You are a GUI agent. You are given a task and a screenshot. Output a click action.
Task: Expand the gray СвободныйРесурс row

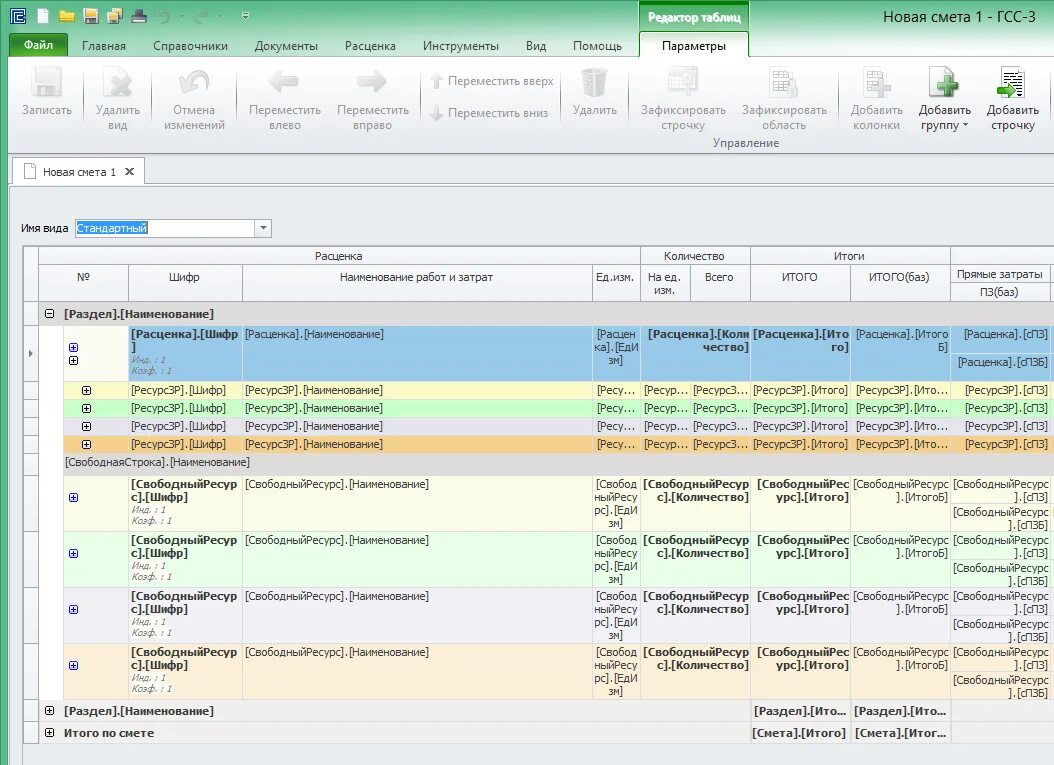73,609
